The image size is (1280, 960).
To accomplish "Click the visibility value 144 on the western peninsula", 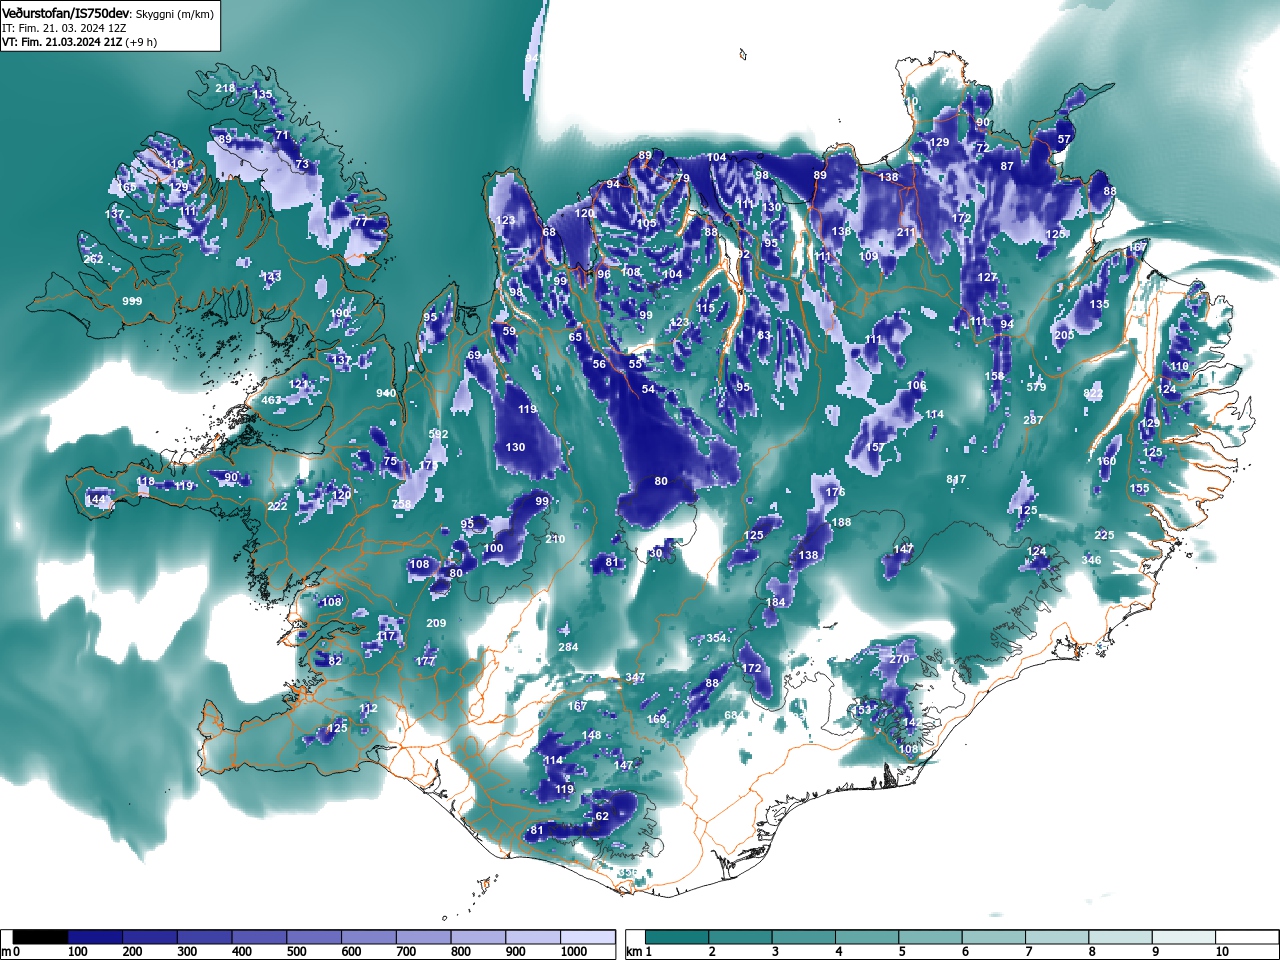I will coord(96,499).
